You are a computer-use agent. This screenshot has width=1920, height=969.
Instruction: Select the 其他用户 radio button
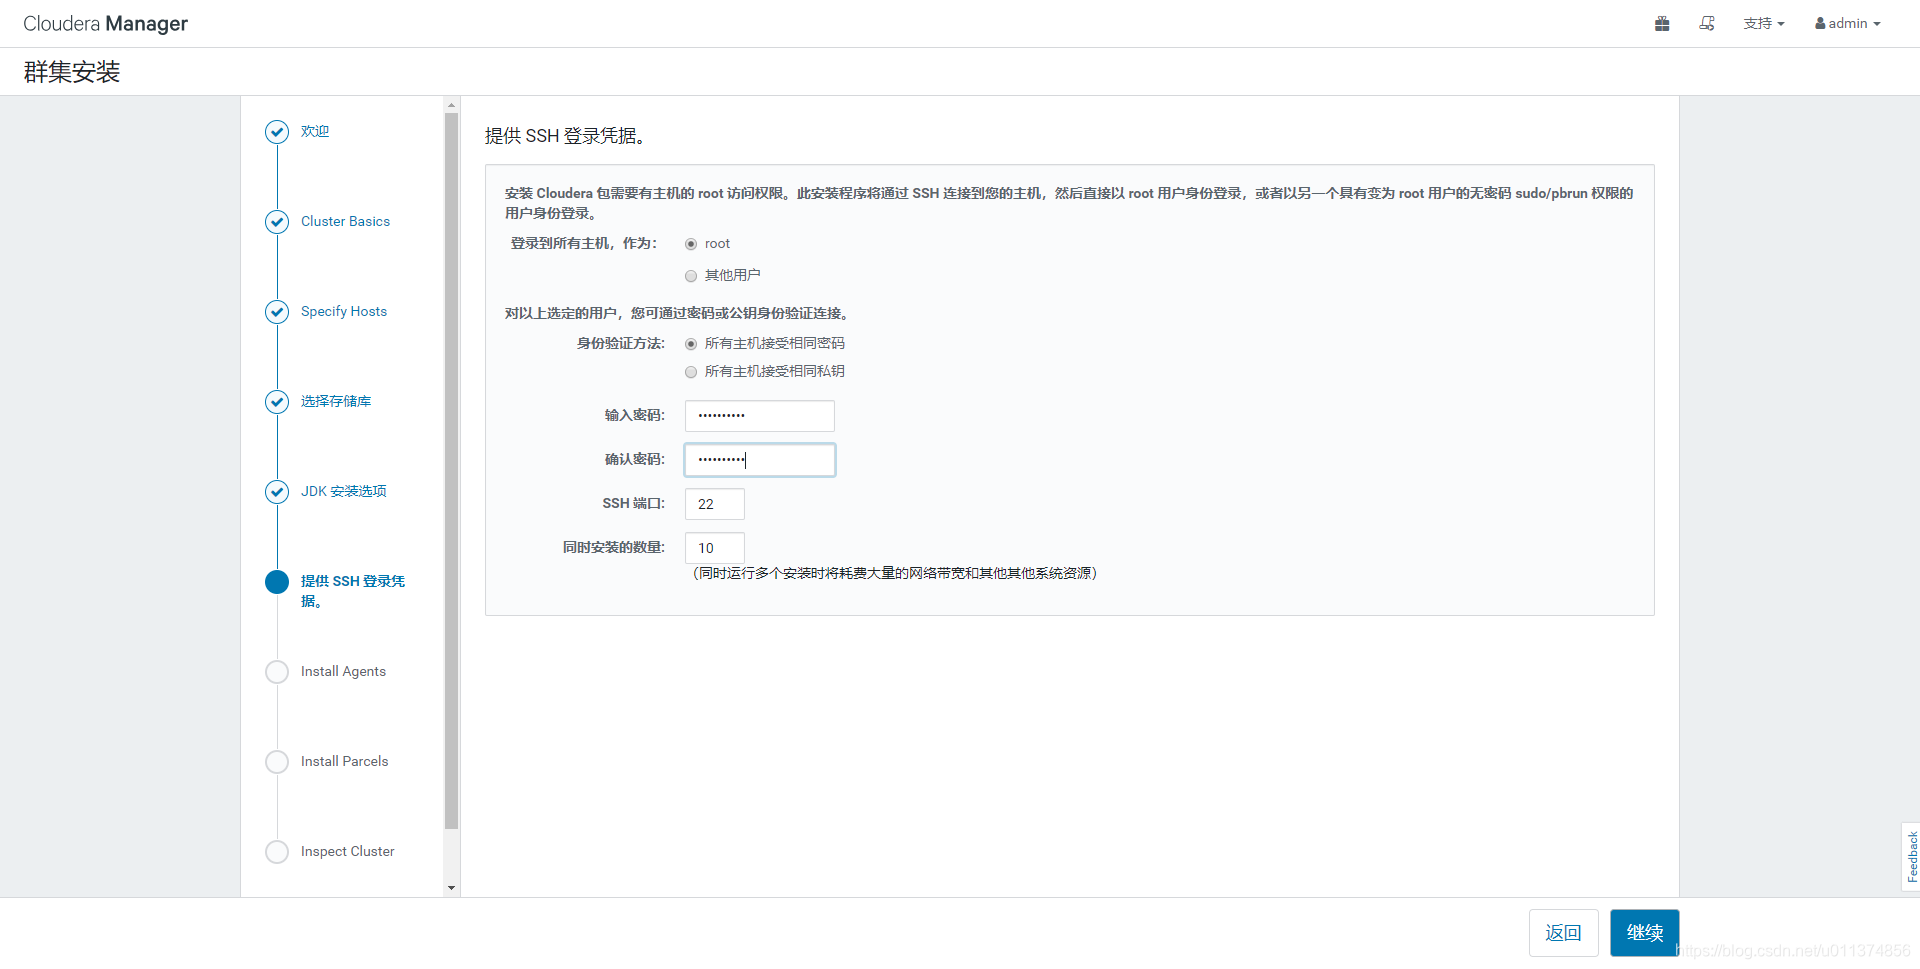pyautogui.click(x=691, y=276)
